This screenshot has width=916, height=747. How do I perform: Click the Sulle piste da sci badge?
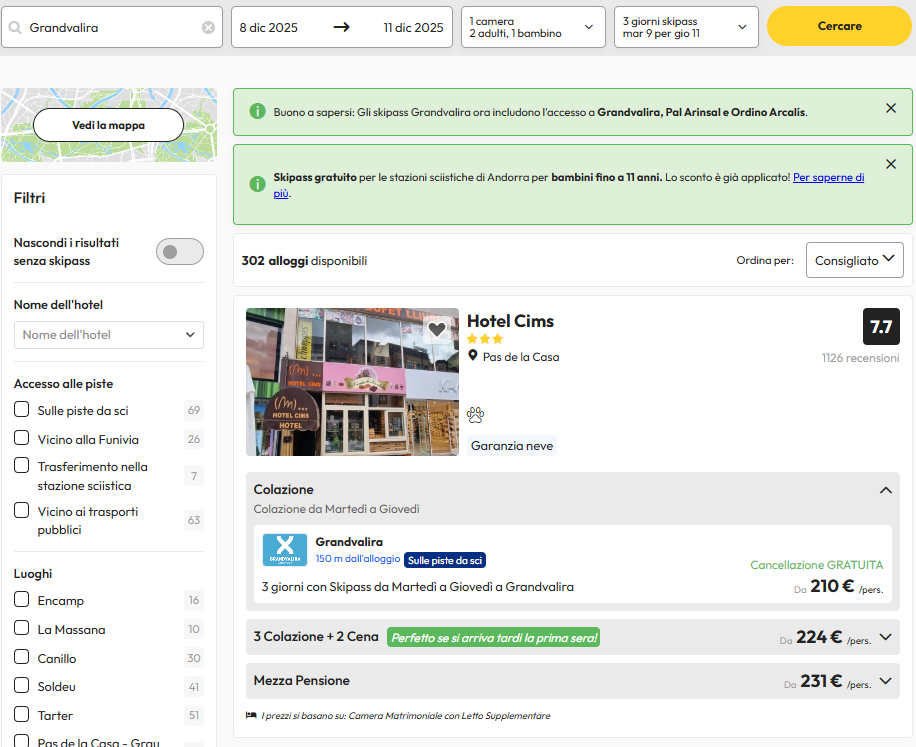click(x=445, y=560)
